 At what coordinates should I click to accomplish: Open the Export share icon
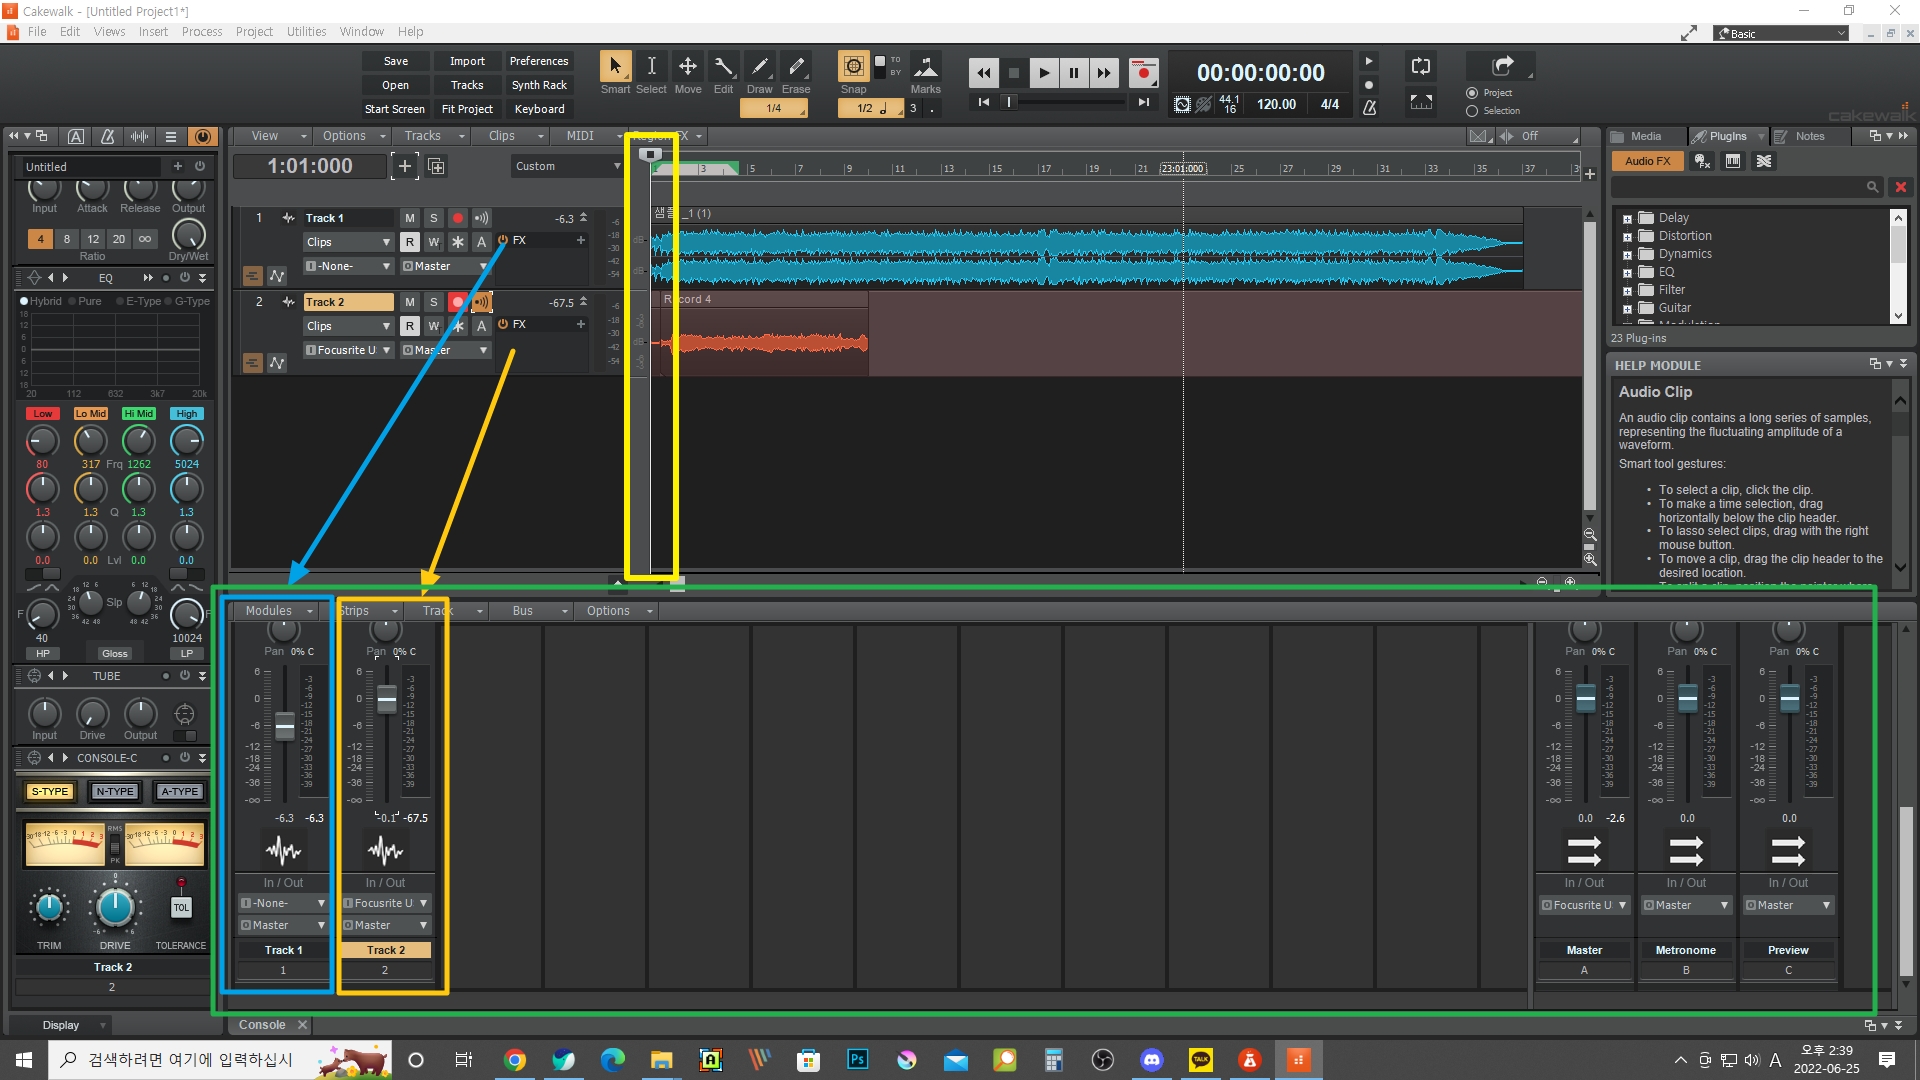(1502, 66)
